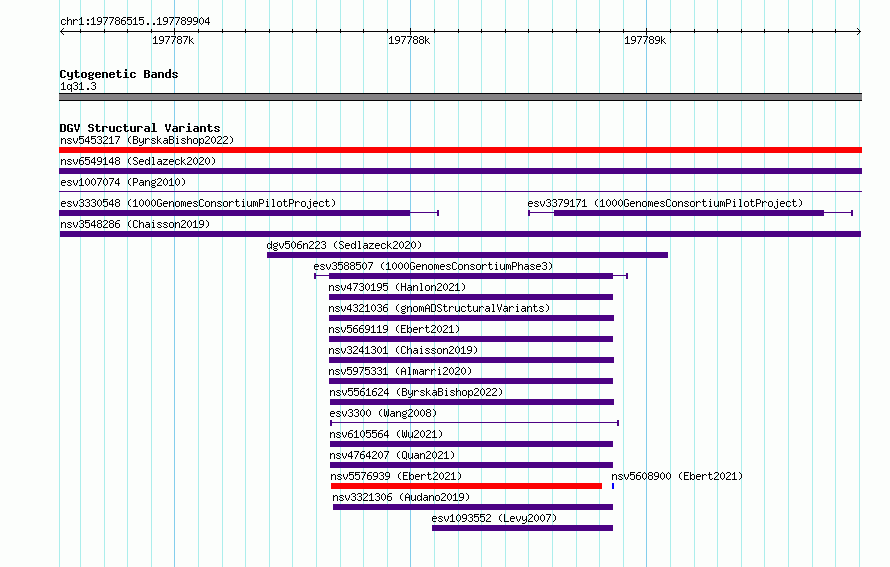This screenshot has width=890, height=567.
Task: Click the nsv4764207 variant bar
Action: point(471,465)
